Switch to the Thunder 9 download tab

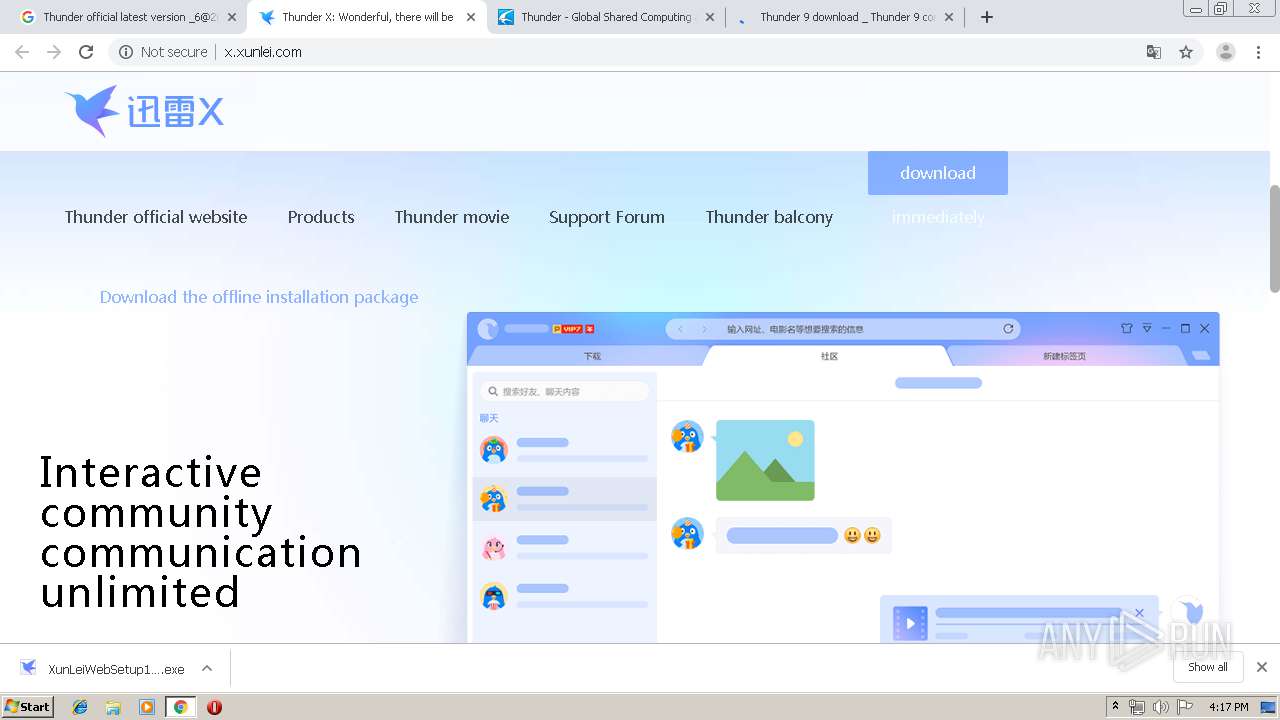click(x=845, y=17)
